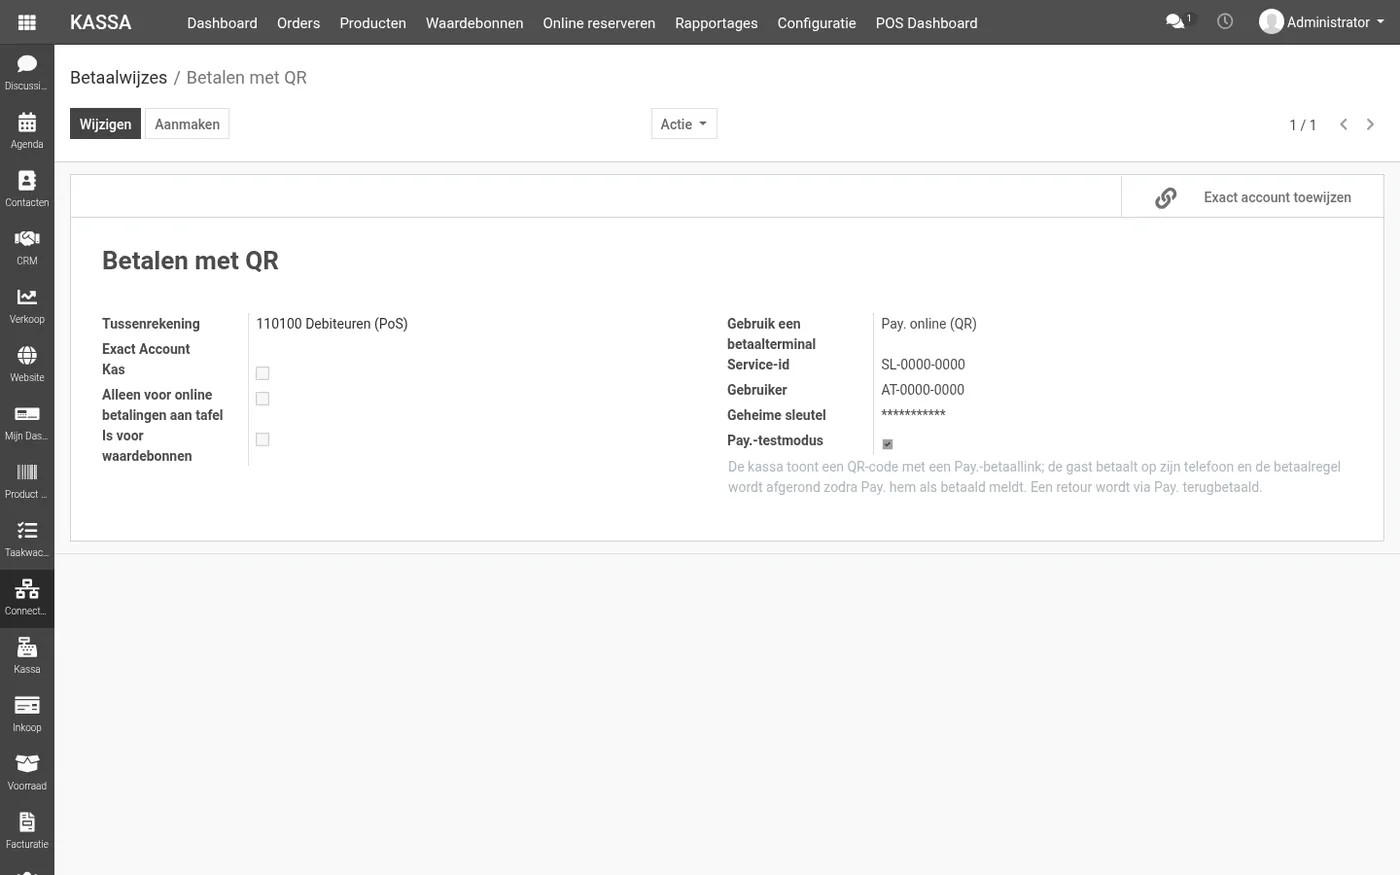Open the Voorraad box icon
The width and height of the screenshot is (1400, 875).
(27, 764)
